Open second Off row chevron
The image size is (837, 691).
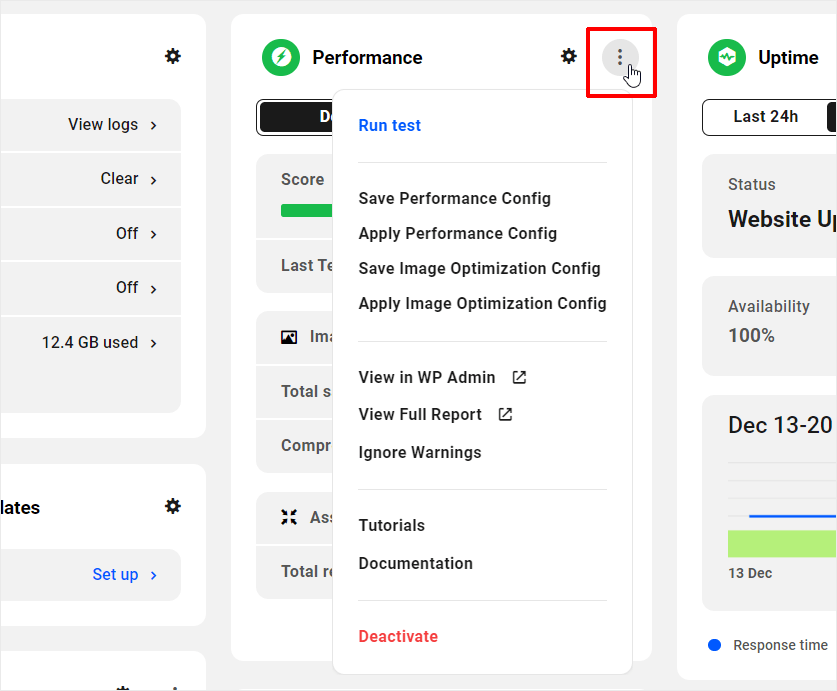pos(154,289)
